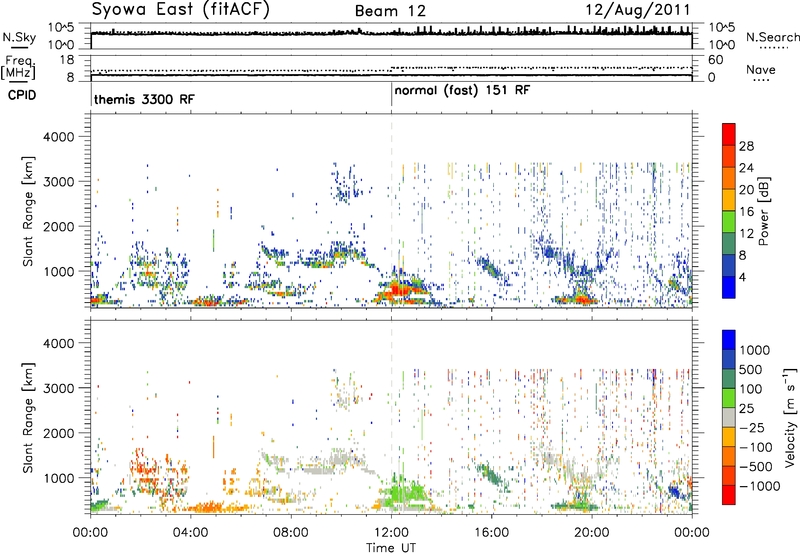Click the date '12/Aug/2011'
The image size is (800, 554).
tap(638, 10)
